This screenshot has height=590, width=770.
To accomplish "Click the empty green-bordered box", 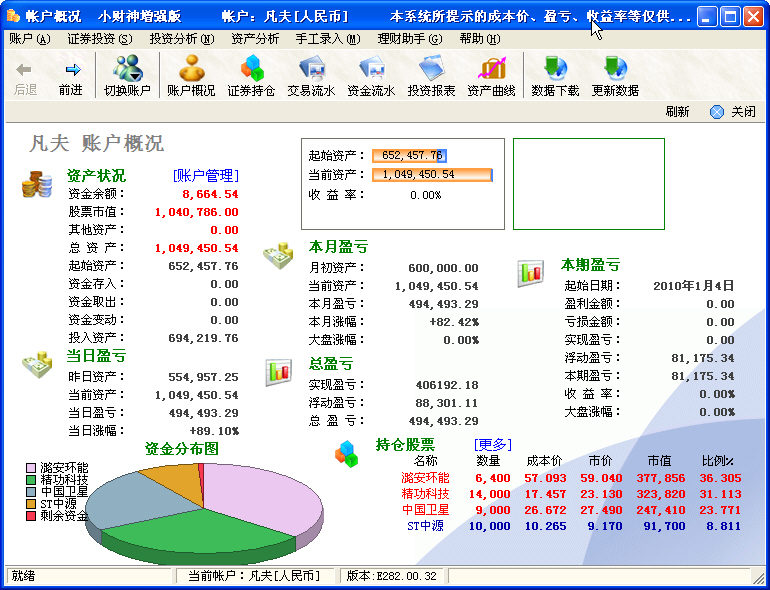I will (589, 184).
